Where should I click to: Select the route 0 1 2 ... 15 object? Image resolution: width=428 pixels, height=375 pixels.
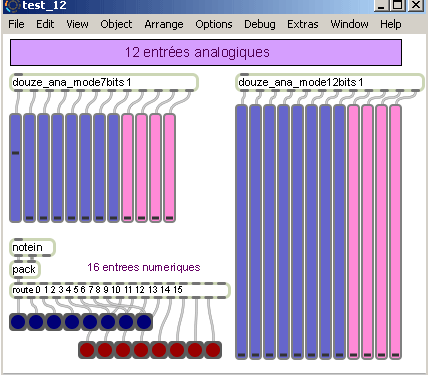click(120, 290)
